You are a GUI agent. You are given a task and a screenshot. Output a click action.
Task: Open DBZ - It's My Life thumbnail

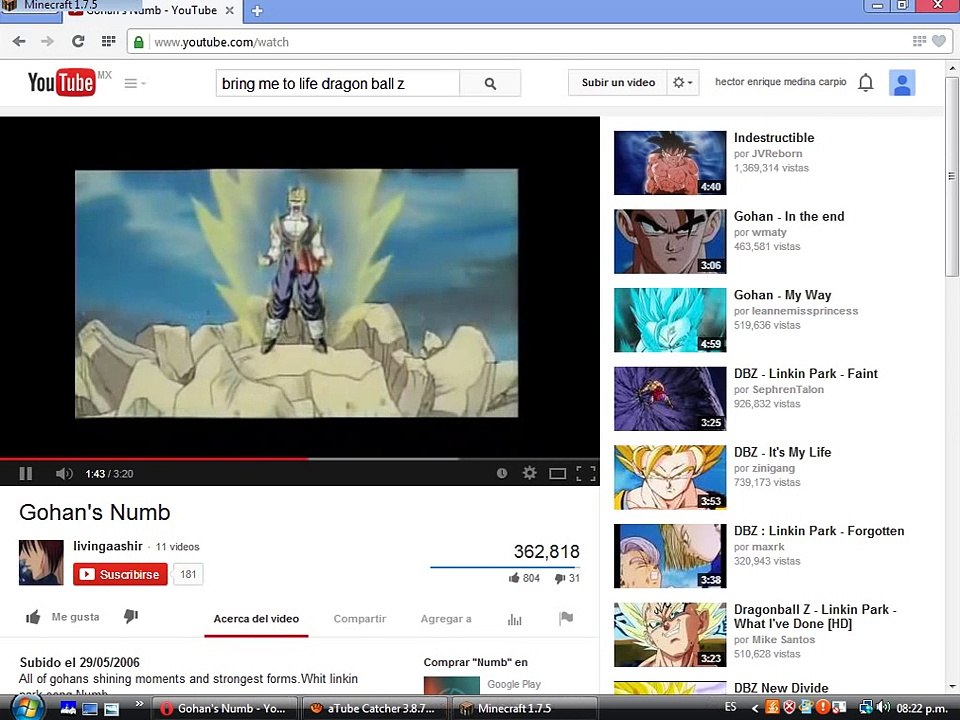[670, 478]
